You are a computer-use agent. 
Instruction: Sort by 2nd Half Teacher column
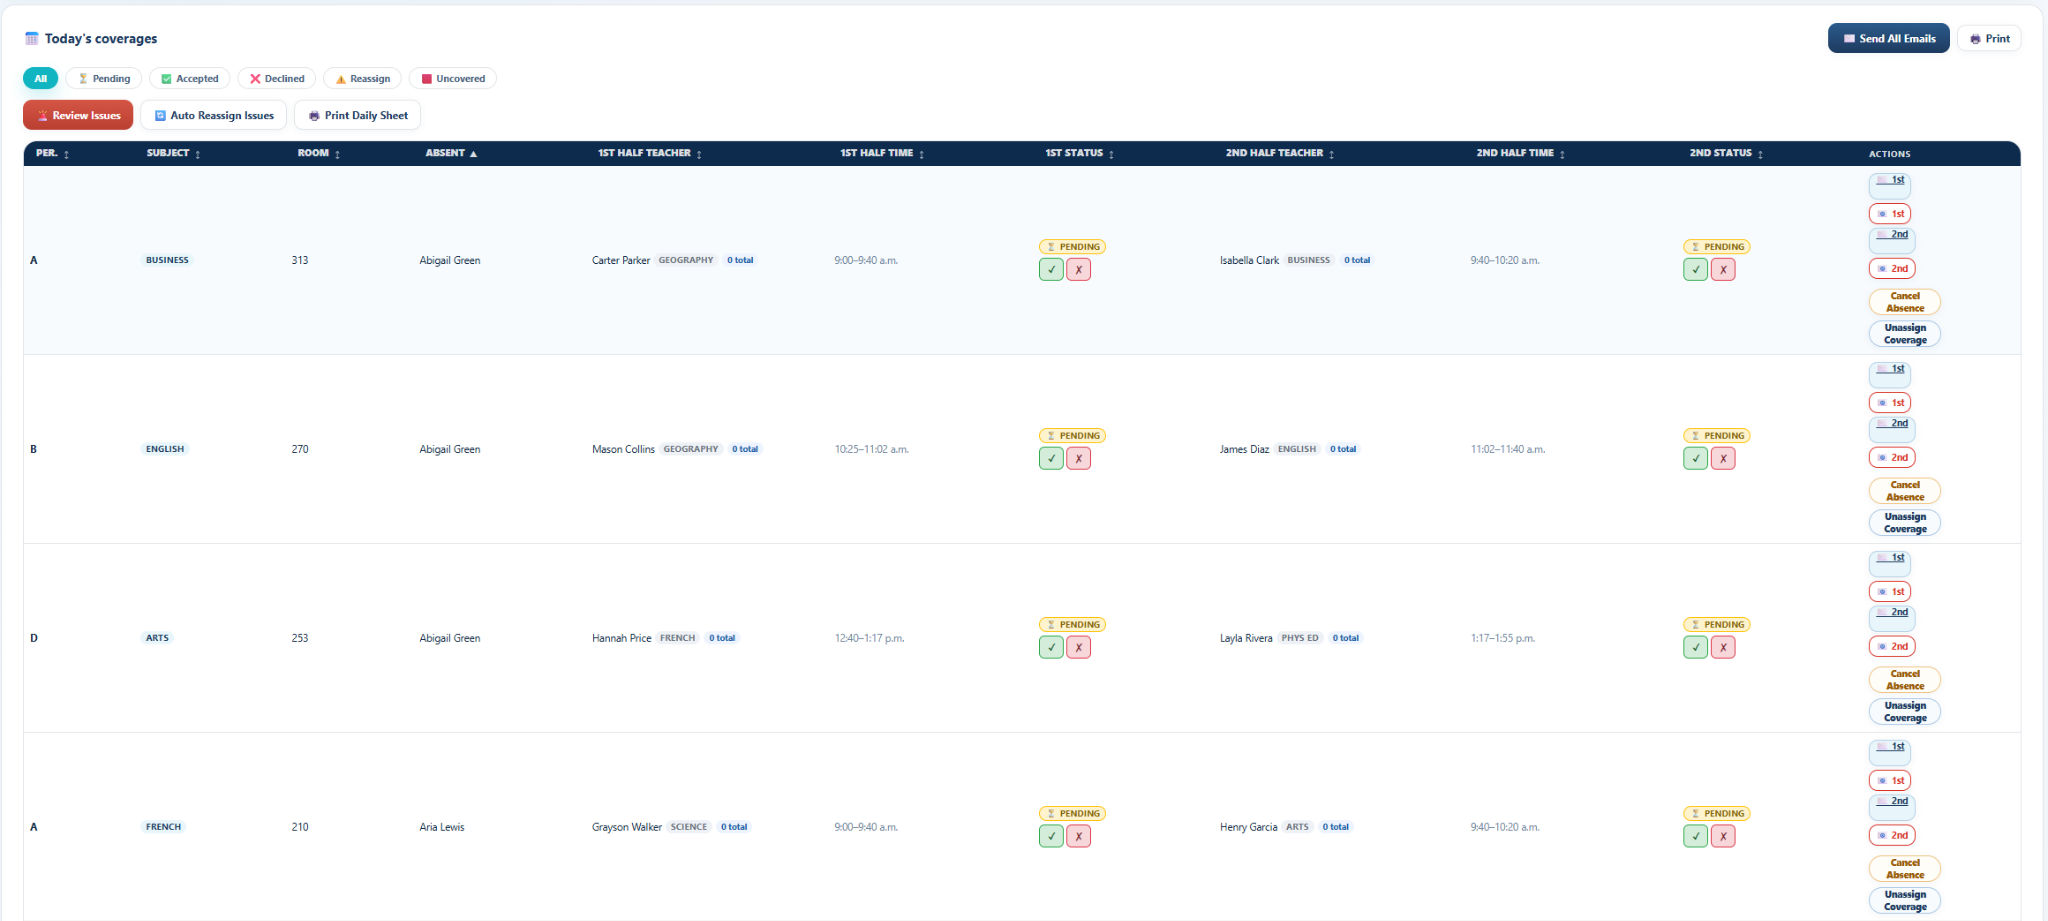click(1280, 153)
